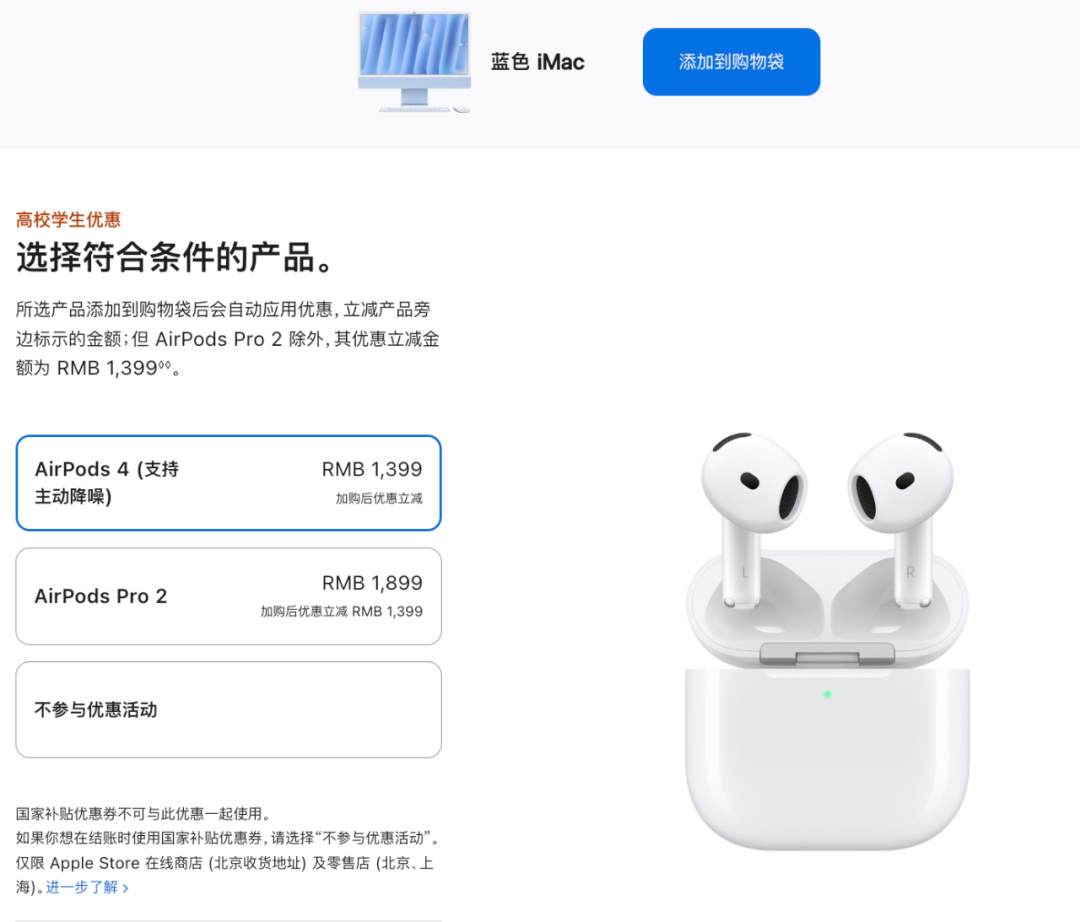
Task: Click the RMB 1,899 price text
Action: click(x=372, y=583)
